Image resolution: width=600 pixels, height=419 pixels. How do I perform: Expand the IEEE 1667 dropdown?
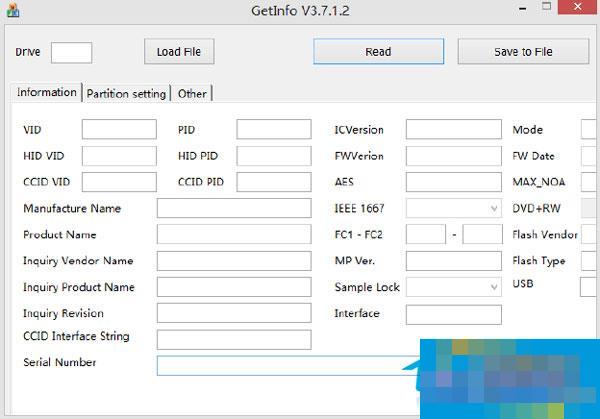(453, 208)
